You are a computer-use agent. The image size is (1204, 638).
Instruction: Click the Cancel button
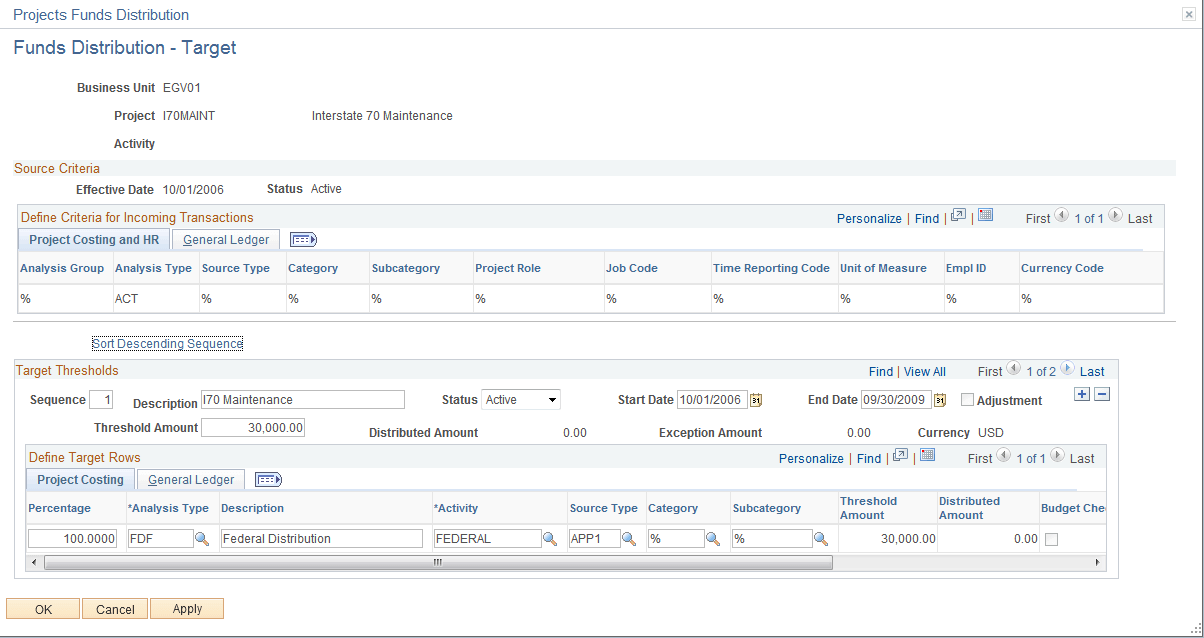click(115, 609)
